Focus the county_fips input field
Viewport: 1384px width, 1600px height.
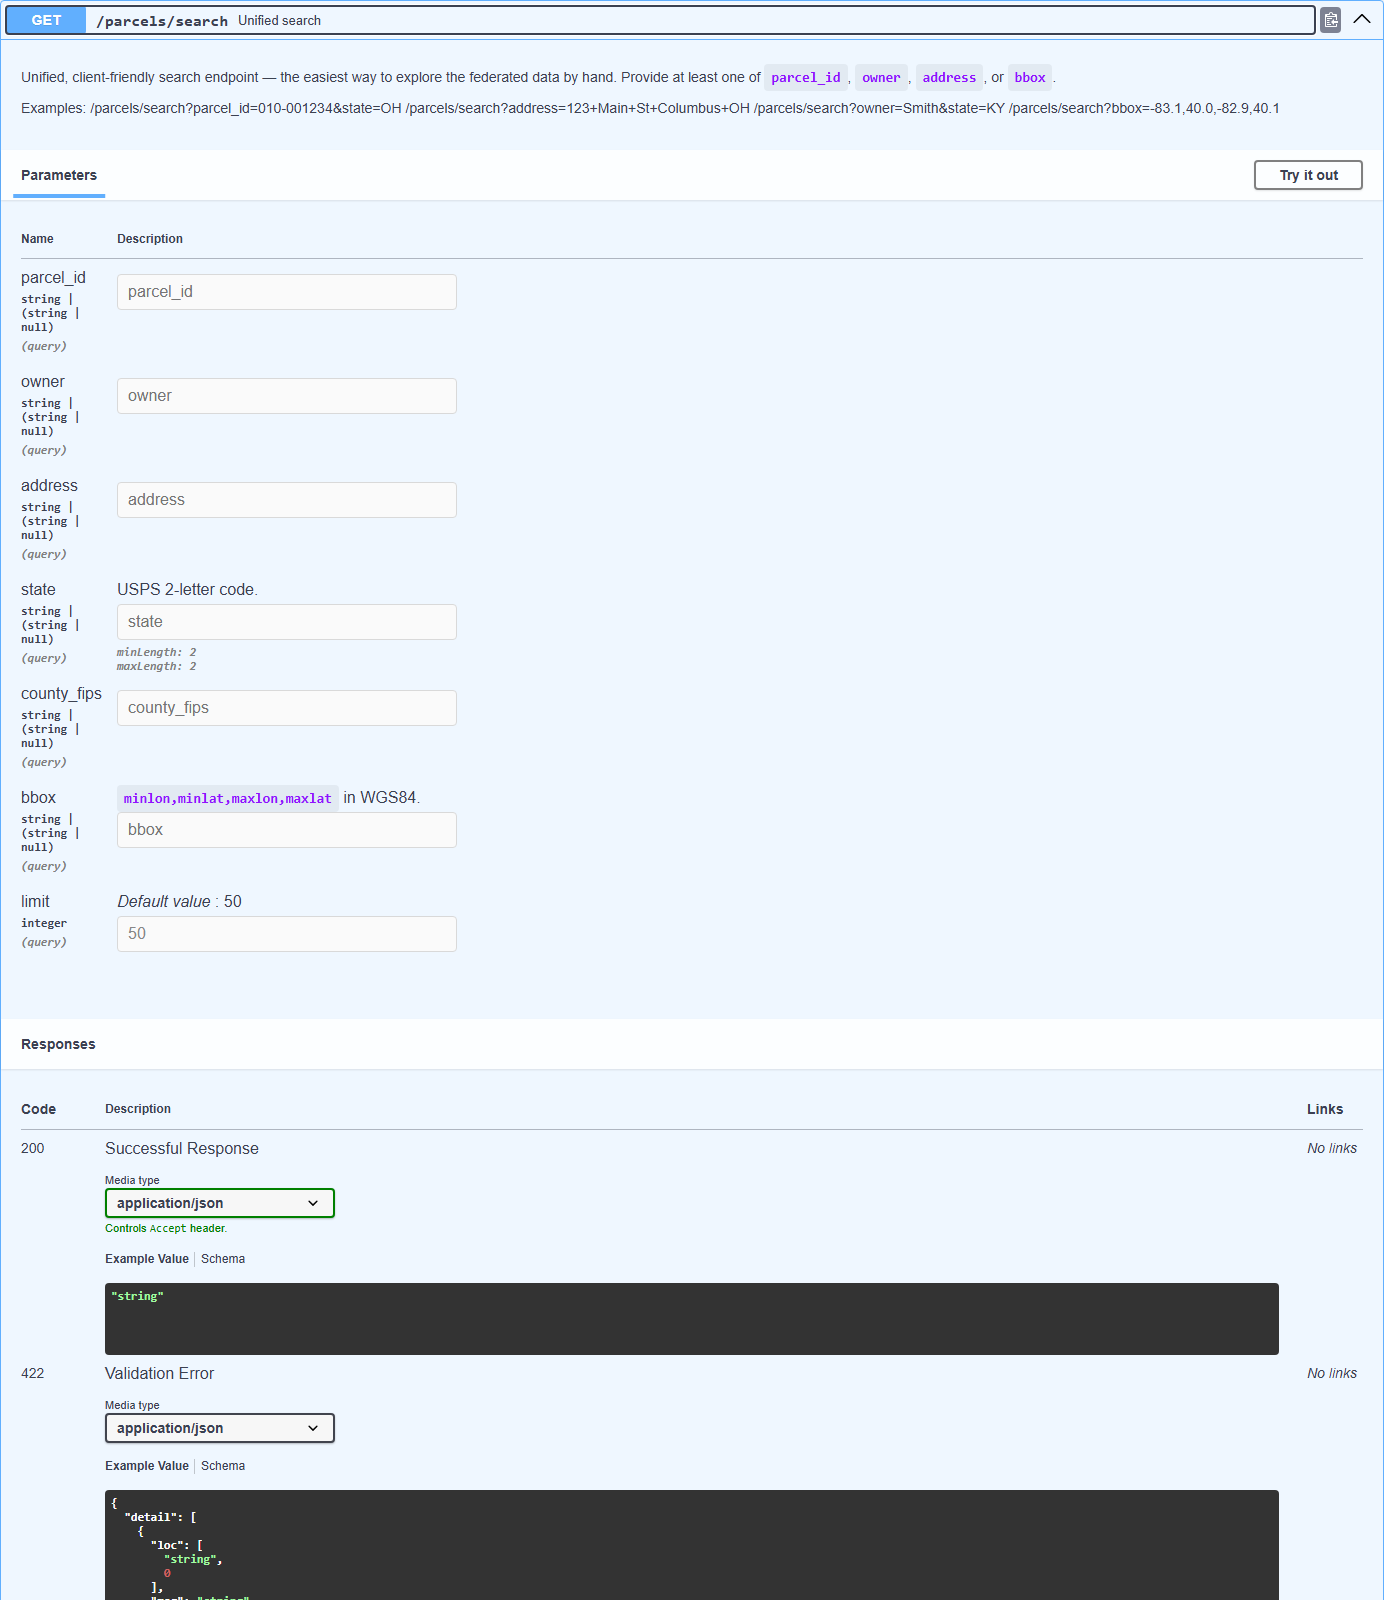point(287,708)
